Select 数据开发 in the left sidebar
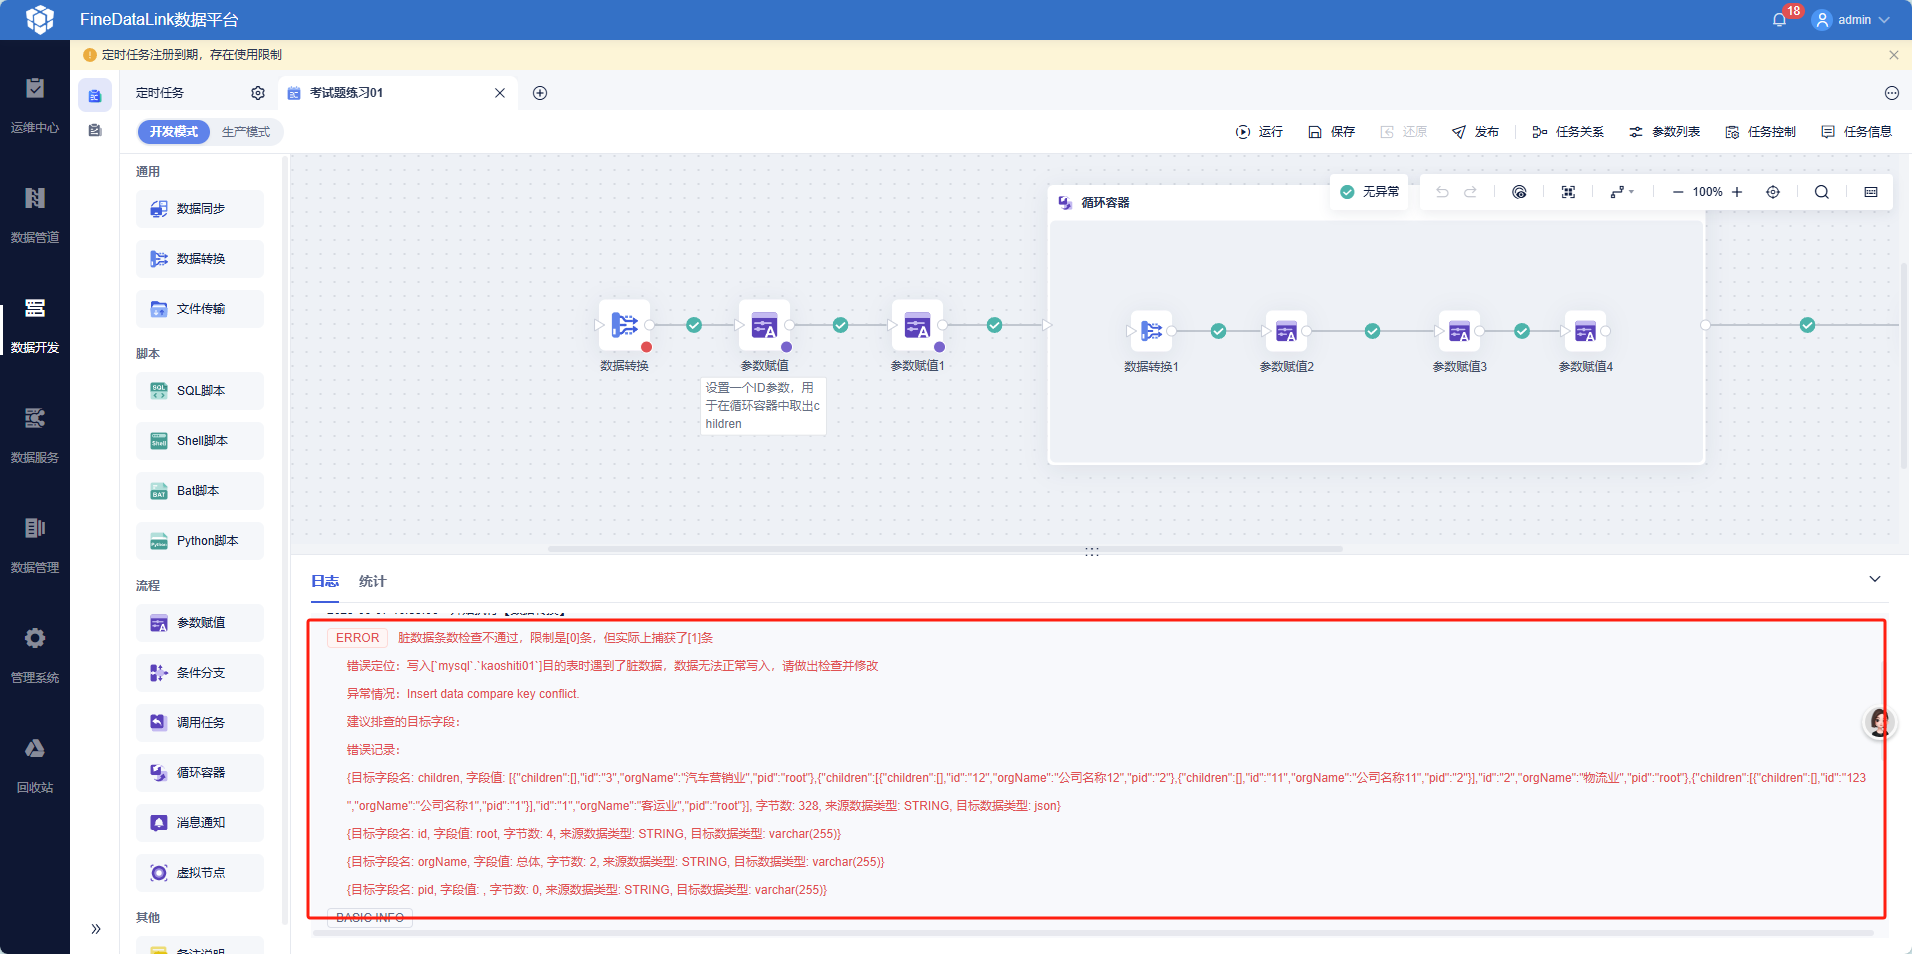Image resolution: width=1912 pixels, height=954 pixels. tap(35, 325)
